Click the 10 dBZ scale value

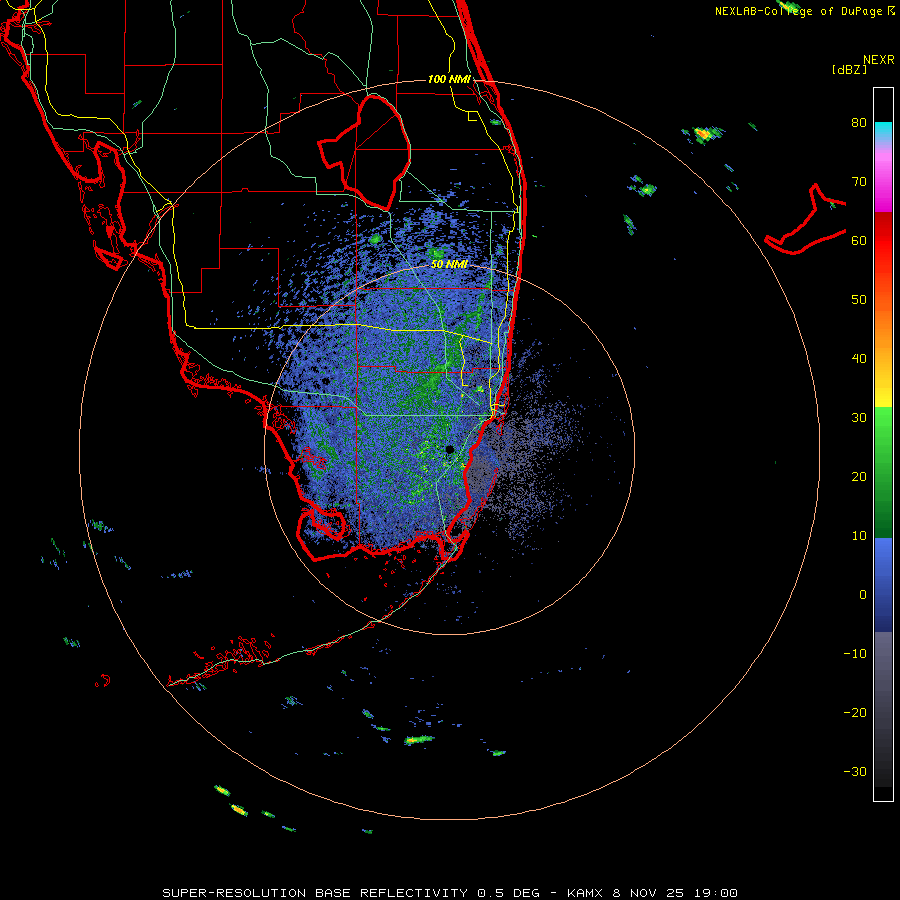pos(859,536)
